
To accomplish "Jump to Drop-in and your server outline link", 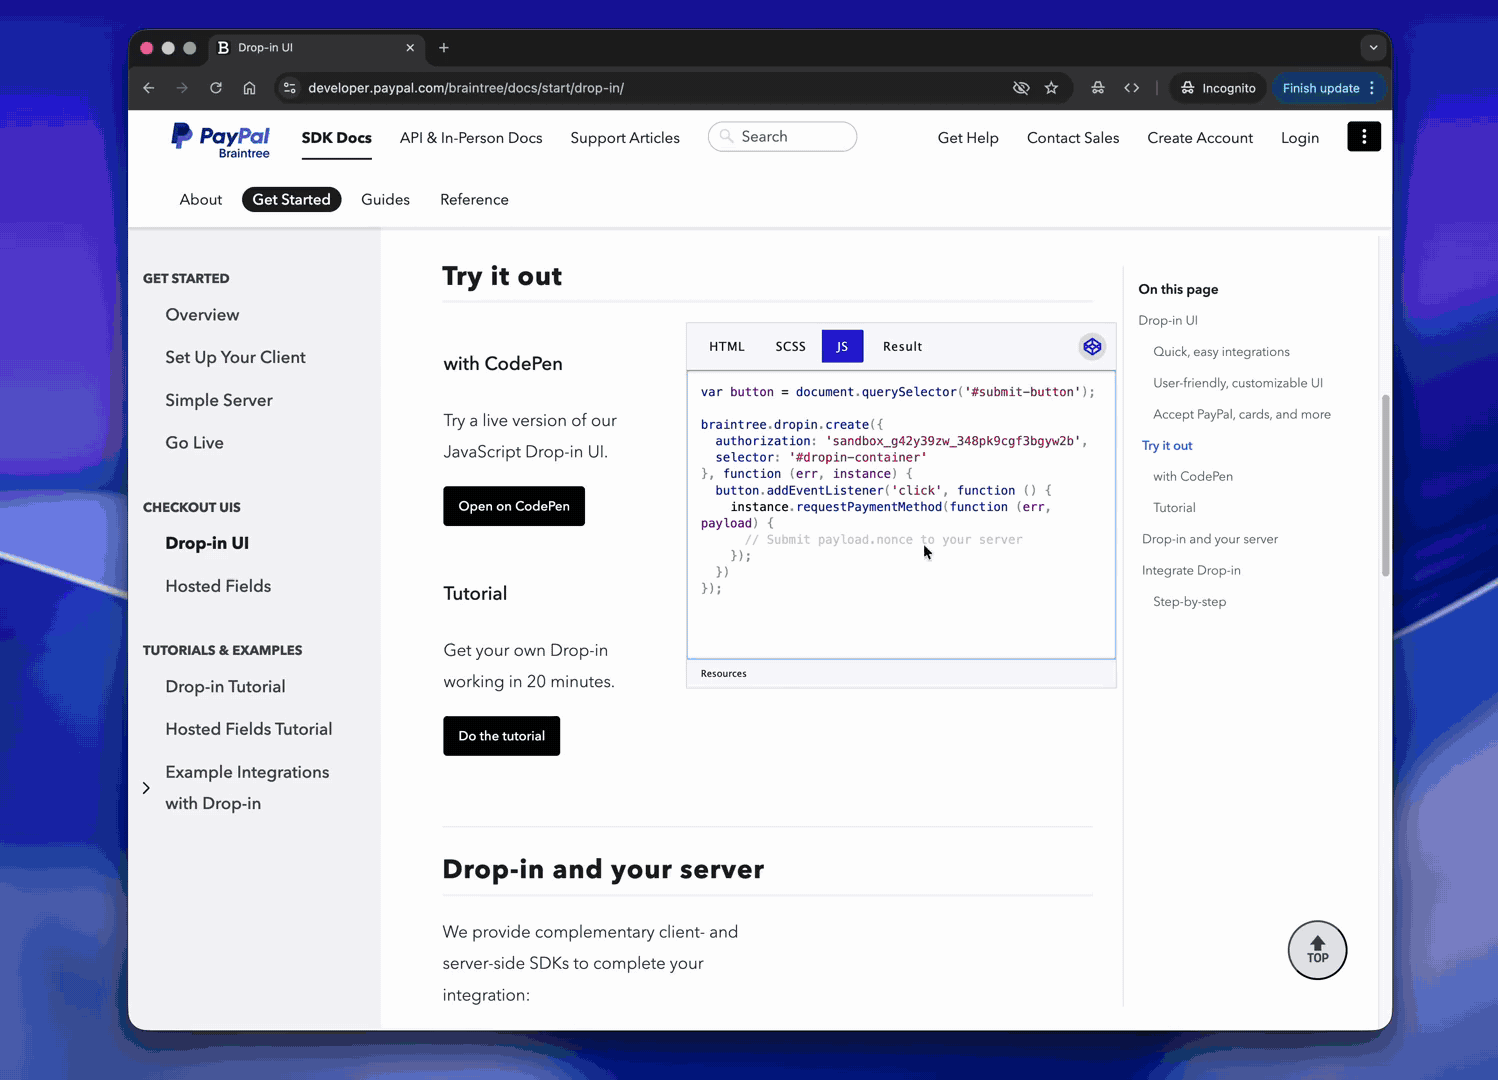I will coord(1209,539).
